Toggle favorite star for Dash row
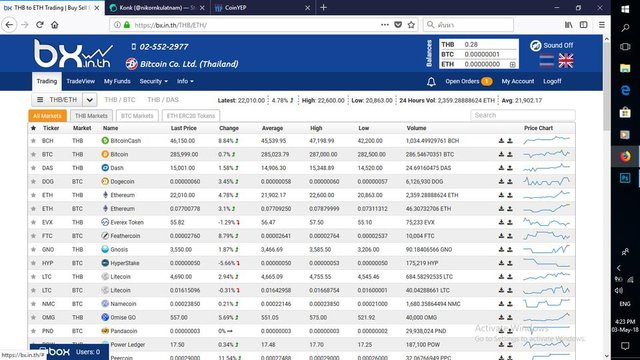 click(33, 168)
